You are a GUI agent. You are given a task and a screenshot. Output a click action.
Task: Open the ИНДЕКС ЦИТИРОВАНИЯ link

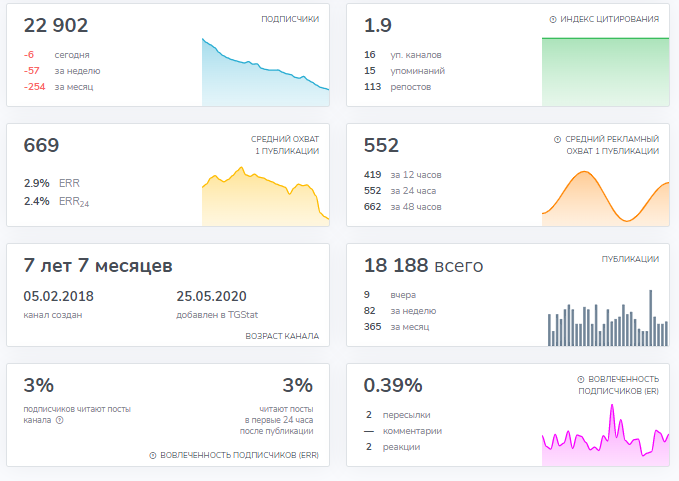click(x=609, y=19)
